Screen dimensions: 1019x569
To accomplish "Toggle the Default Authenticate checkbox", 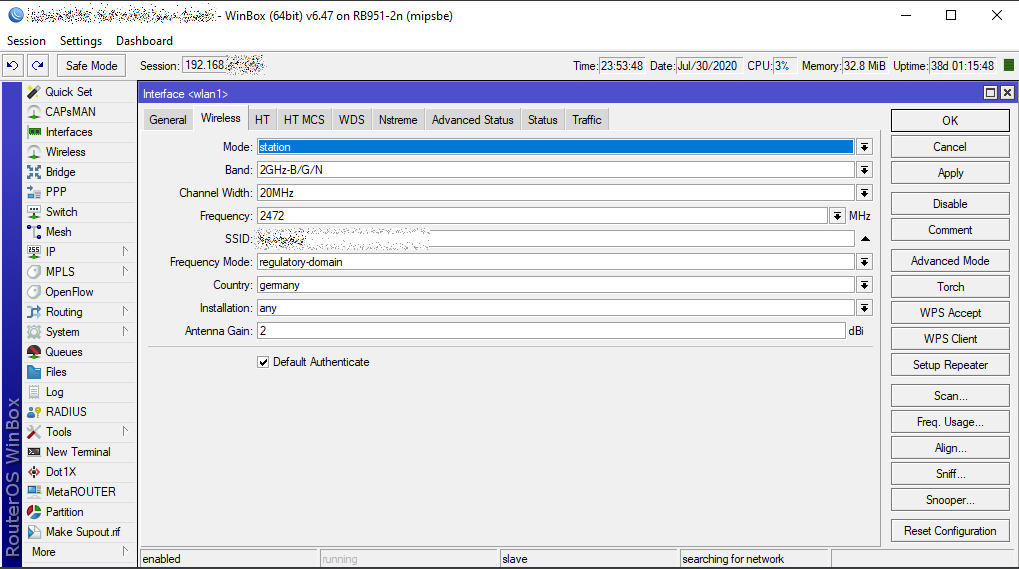I will click(263, 362).
